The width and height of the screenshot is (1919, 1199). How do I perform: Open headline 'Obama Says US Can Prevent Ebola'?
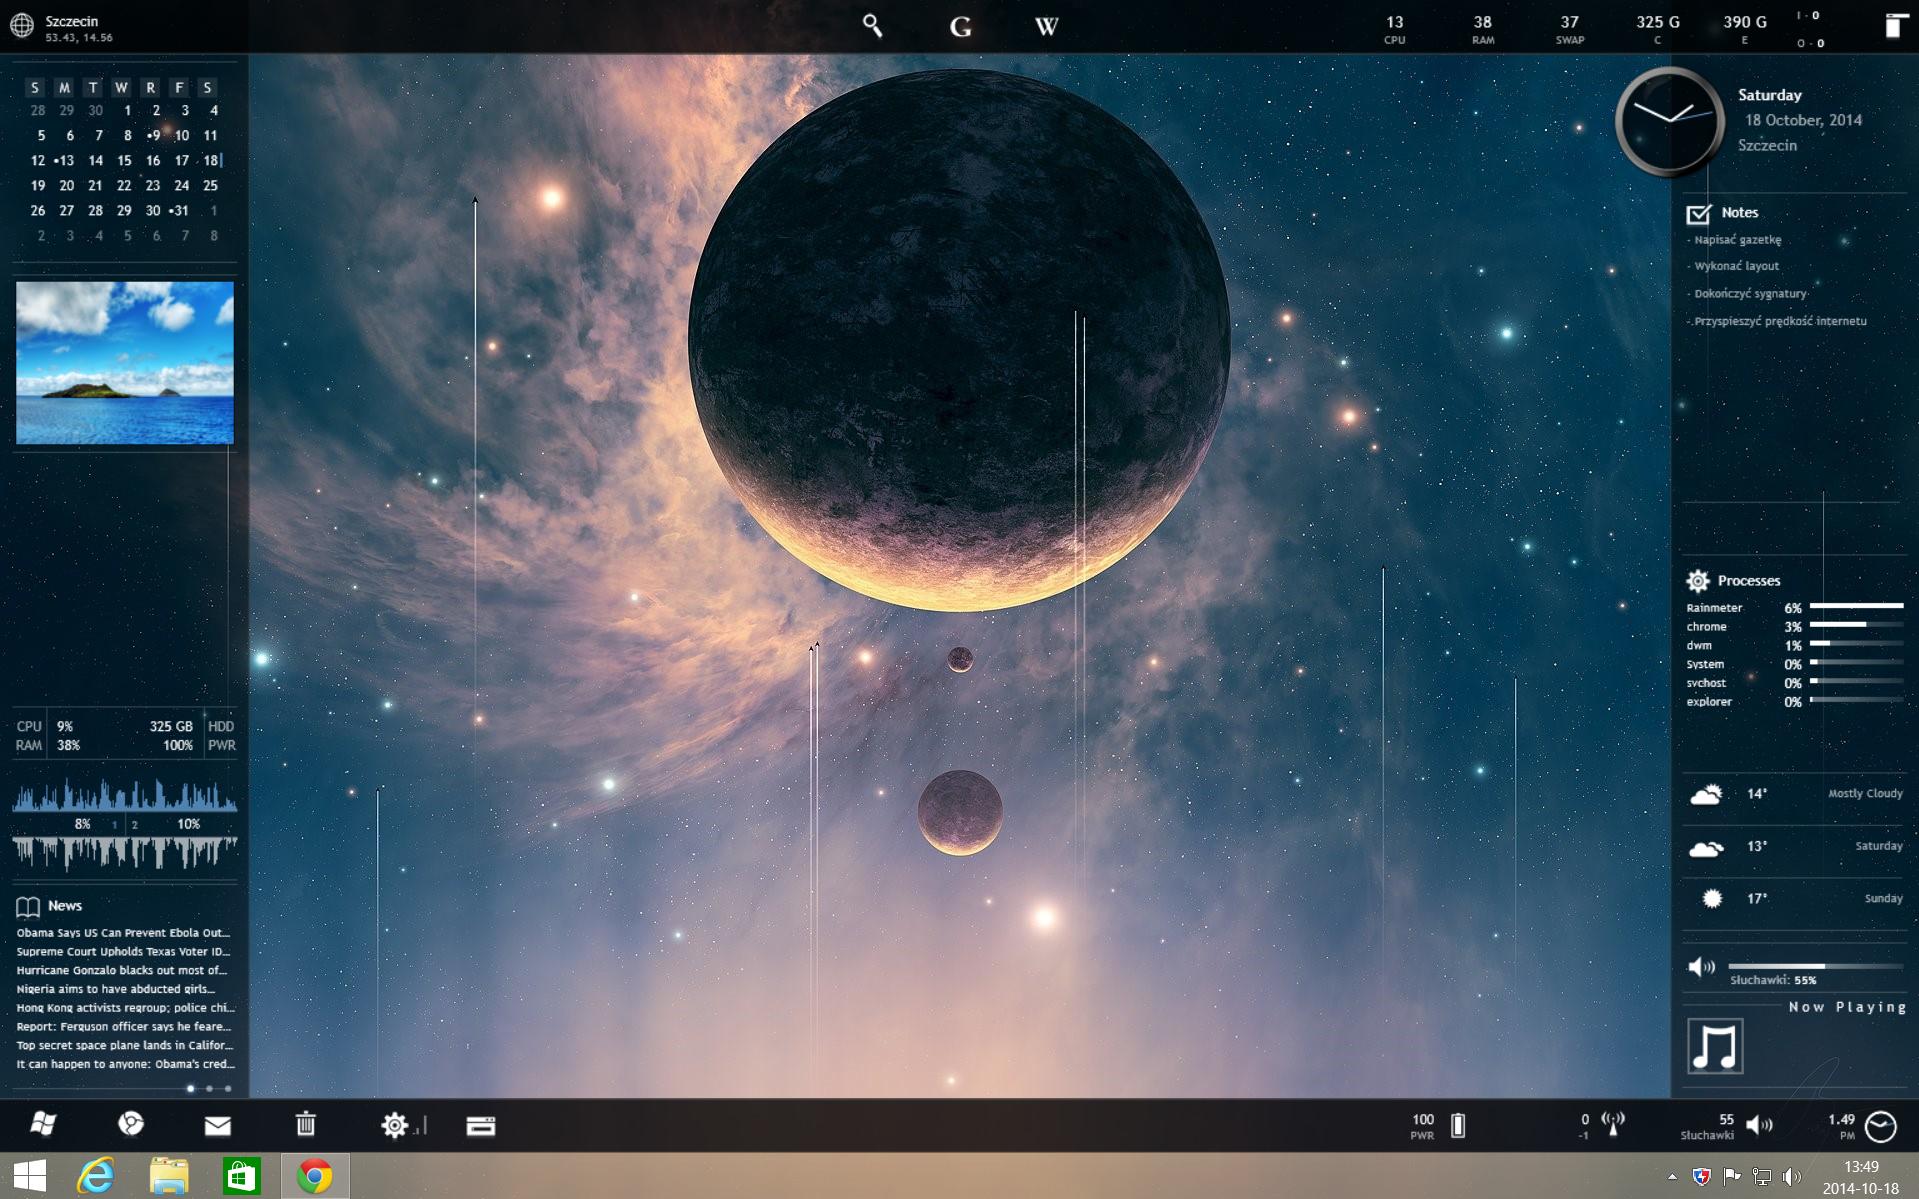click(123, 933)
